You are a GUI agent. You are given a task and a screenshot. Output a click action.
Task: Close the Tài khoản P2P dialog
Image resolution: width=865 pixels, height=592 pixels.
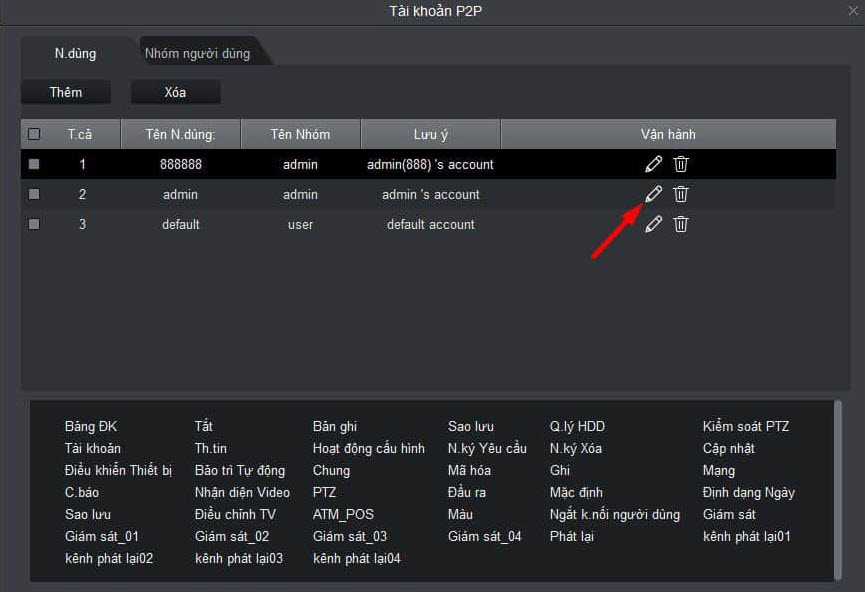click(853, 11)
